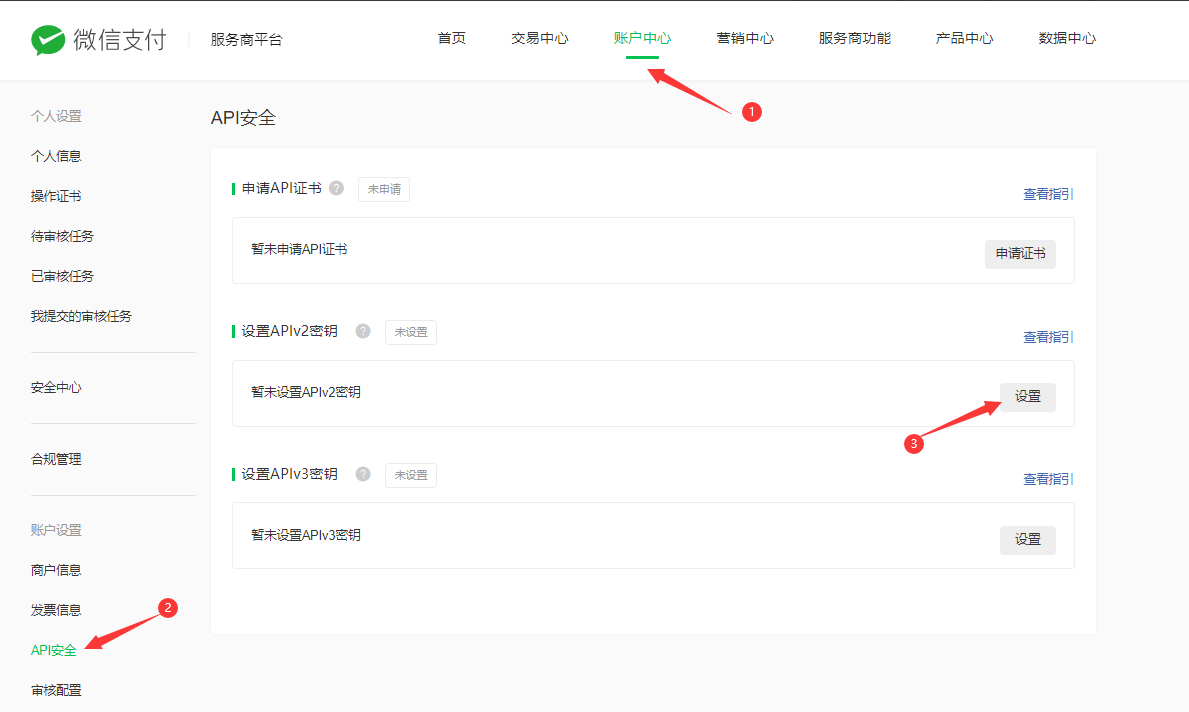Open 查看指引 link for APIv3密钥

click(1047, 480)
